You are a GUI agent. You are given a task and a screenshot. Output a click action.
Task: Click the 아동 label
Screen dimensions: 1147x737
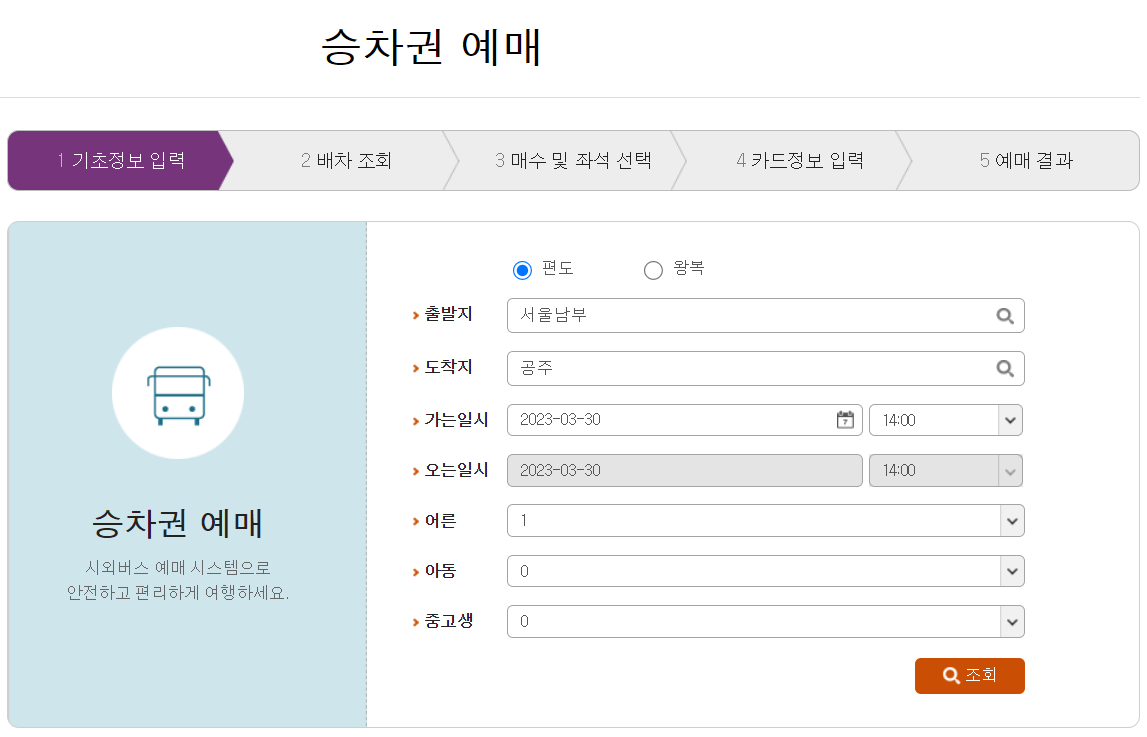[x=440, y=571]
